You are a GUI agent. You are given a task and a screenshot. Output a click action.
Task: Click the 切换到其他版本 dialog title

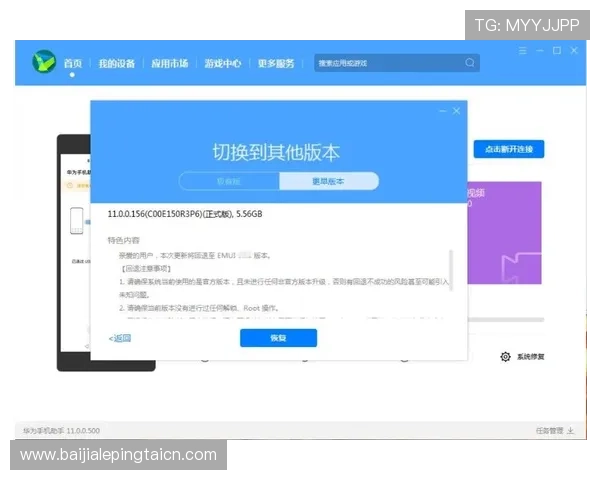pos(276,152)
